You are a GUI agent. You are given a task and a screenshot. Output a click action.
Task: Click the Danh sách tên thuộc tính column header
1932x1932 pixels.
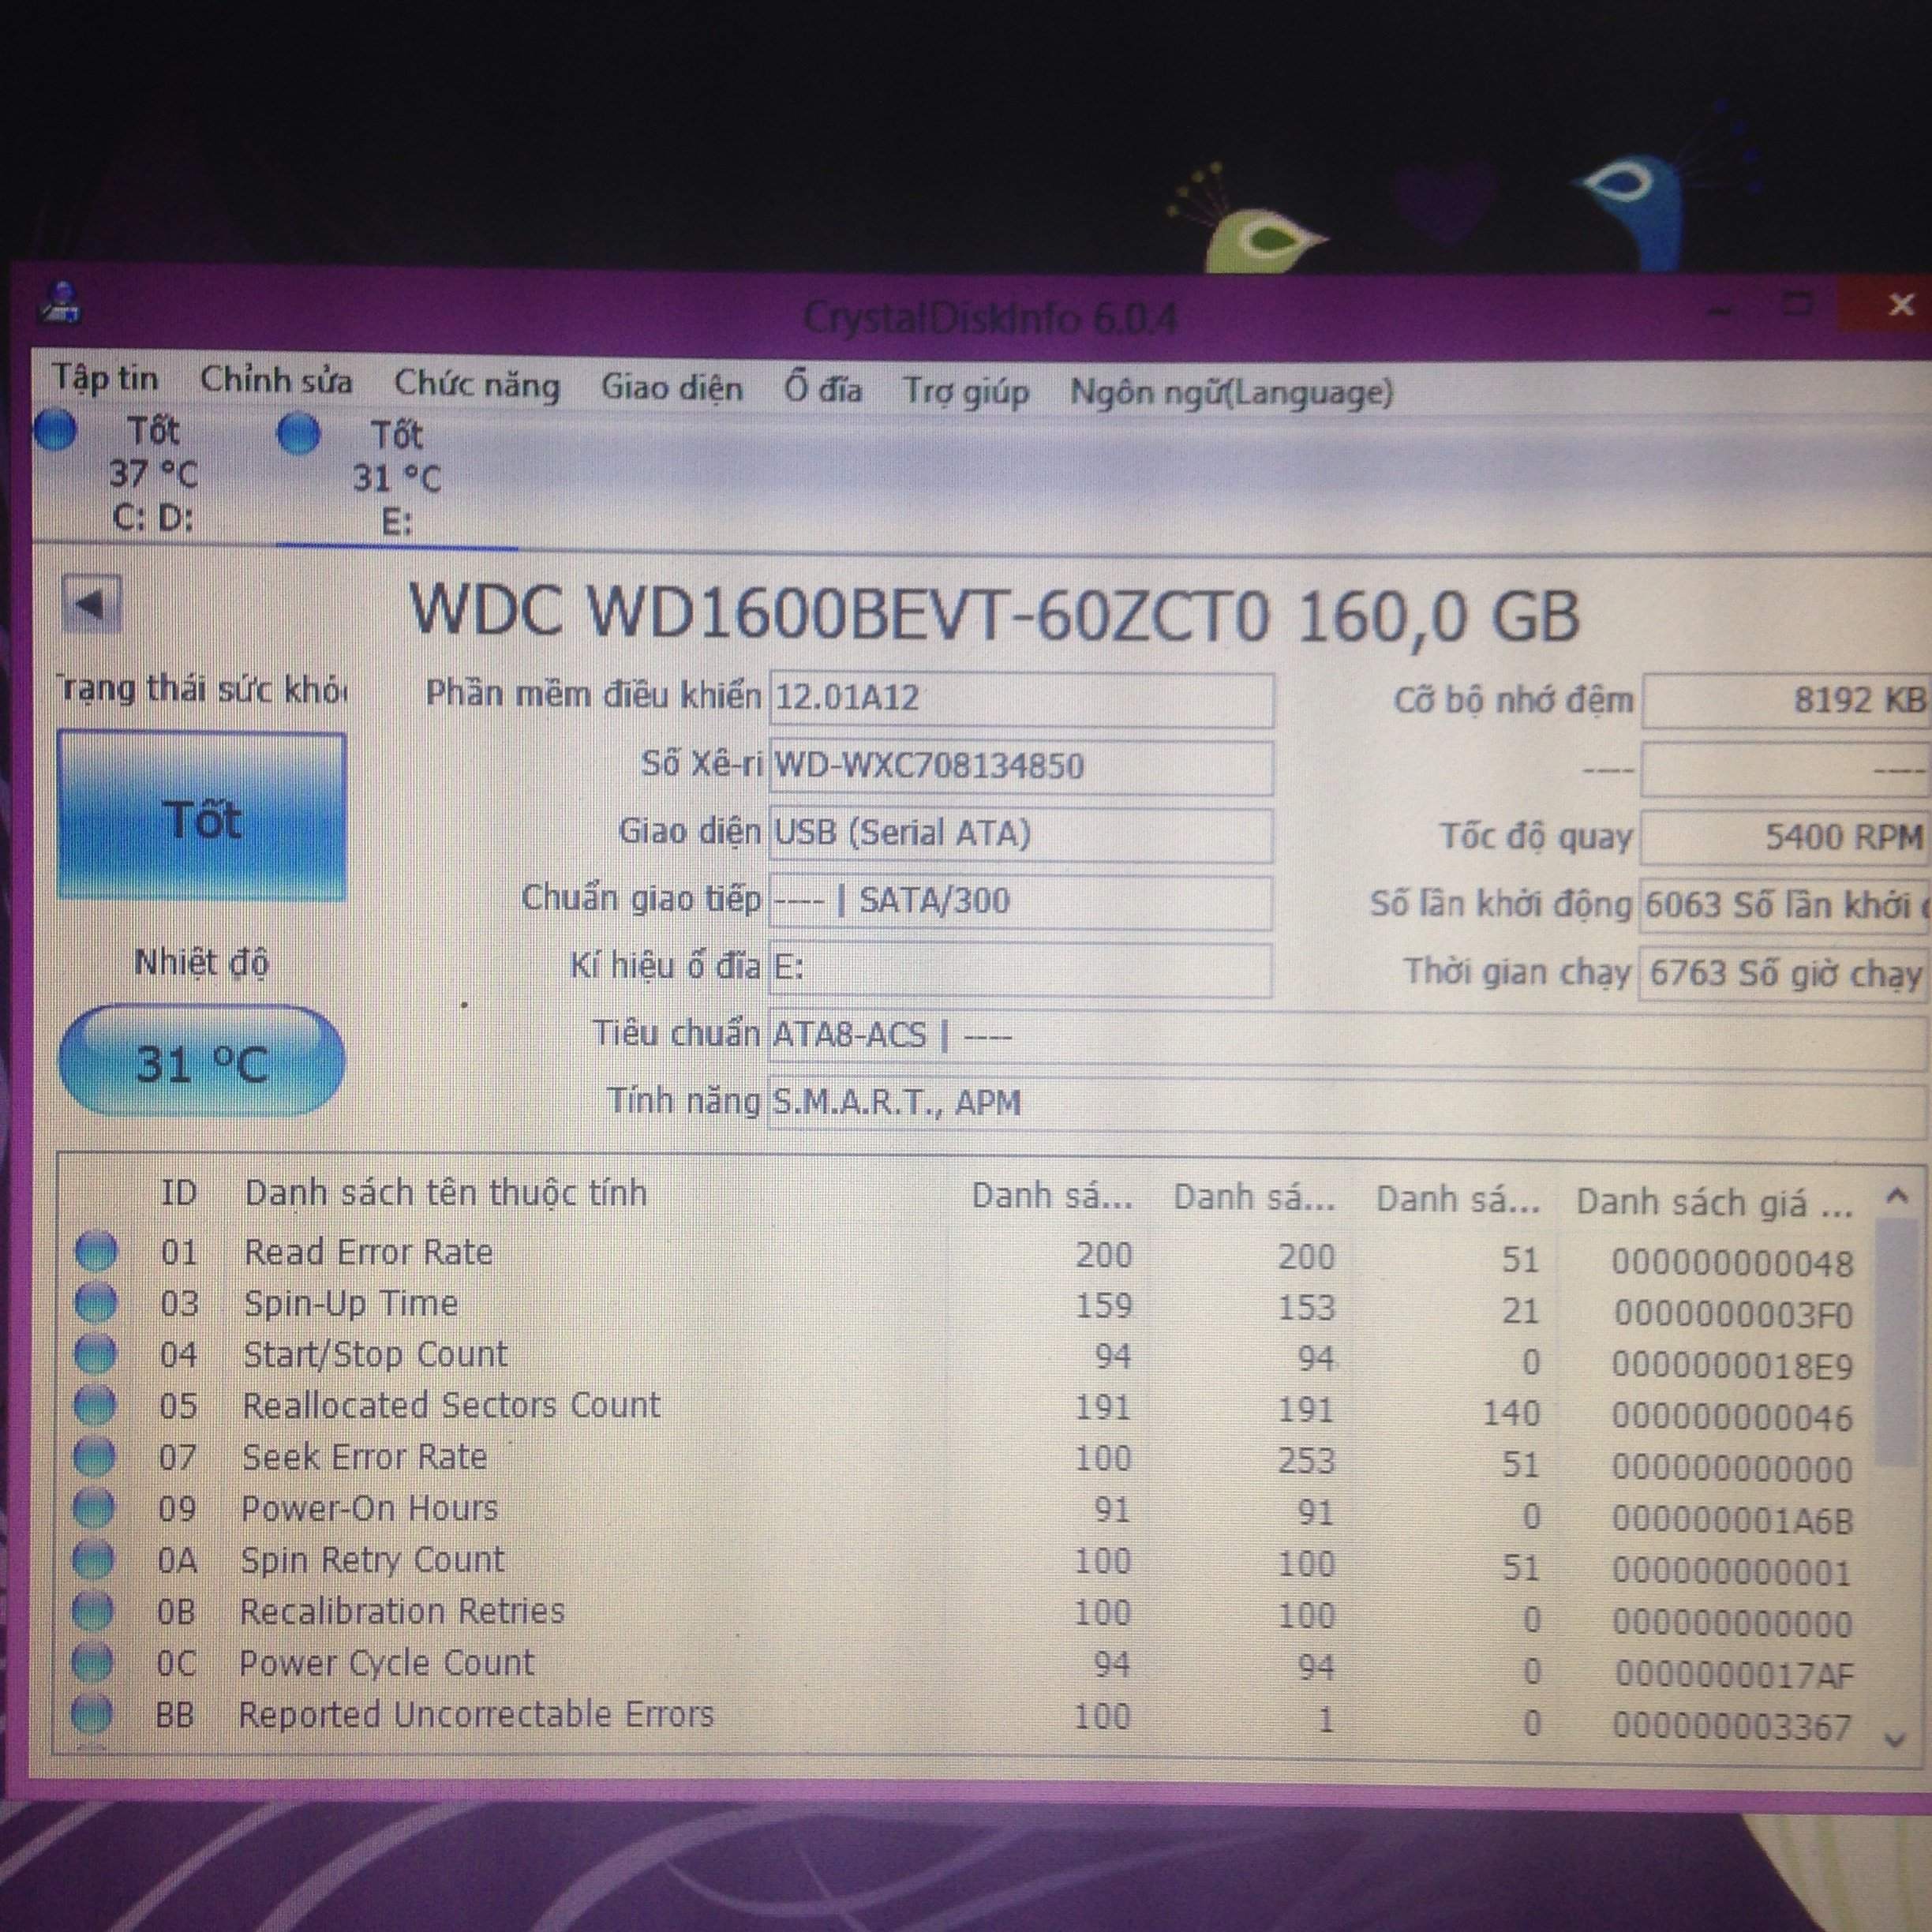pos(446,1192)
